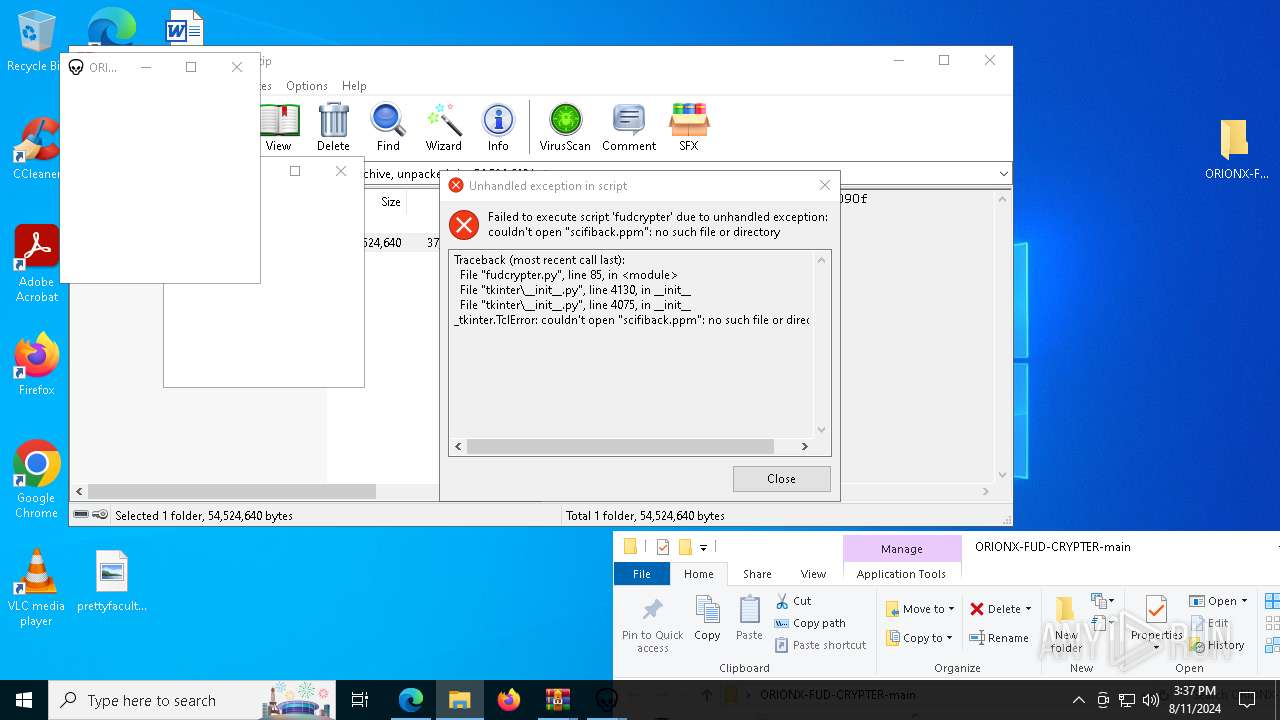The image size is (1280, 720).
Task: Click the traceback scroll right arrow
Action: [x=804, y=446]
